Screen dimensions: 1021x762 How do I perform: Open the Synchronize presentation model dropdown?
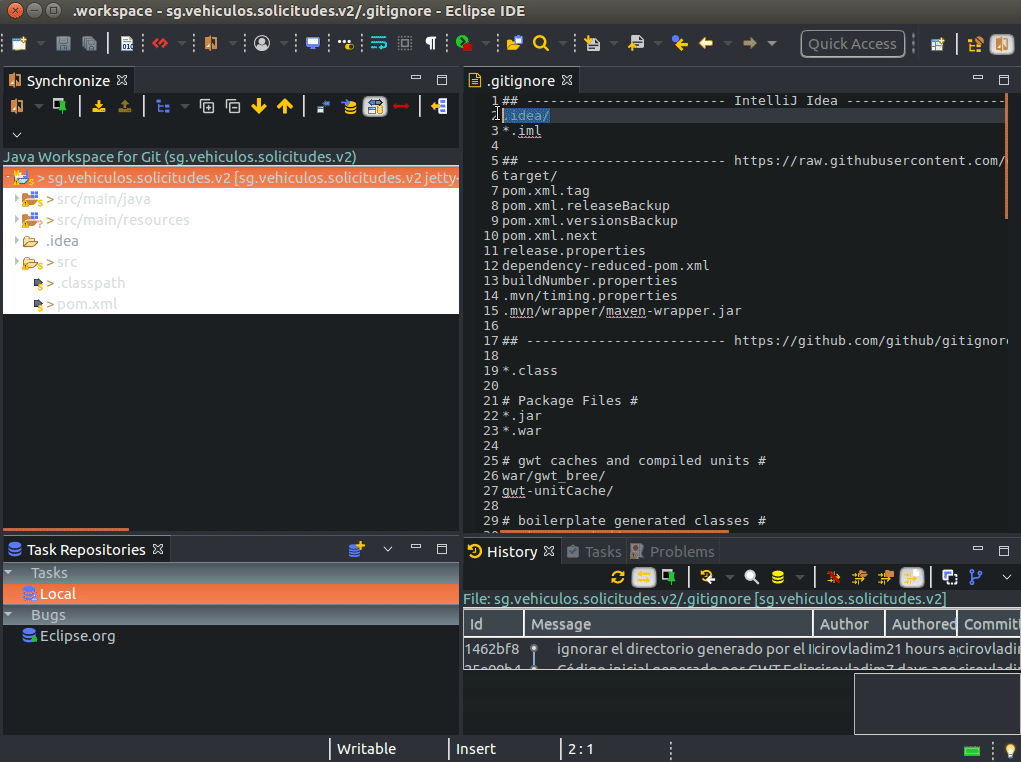click(185, 106)
